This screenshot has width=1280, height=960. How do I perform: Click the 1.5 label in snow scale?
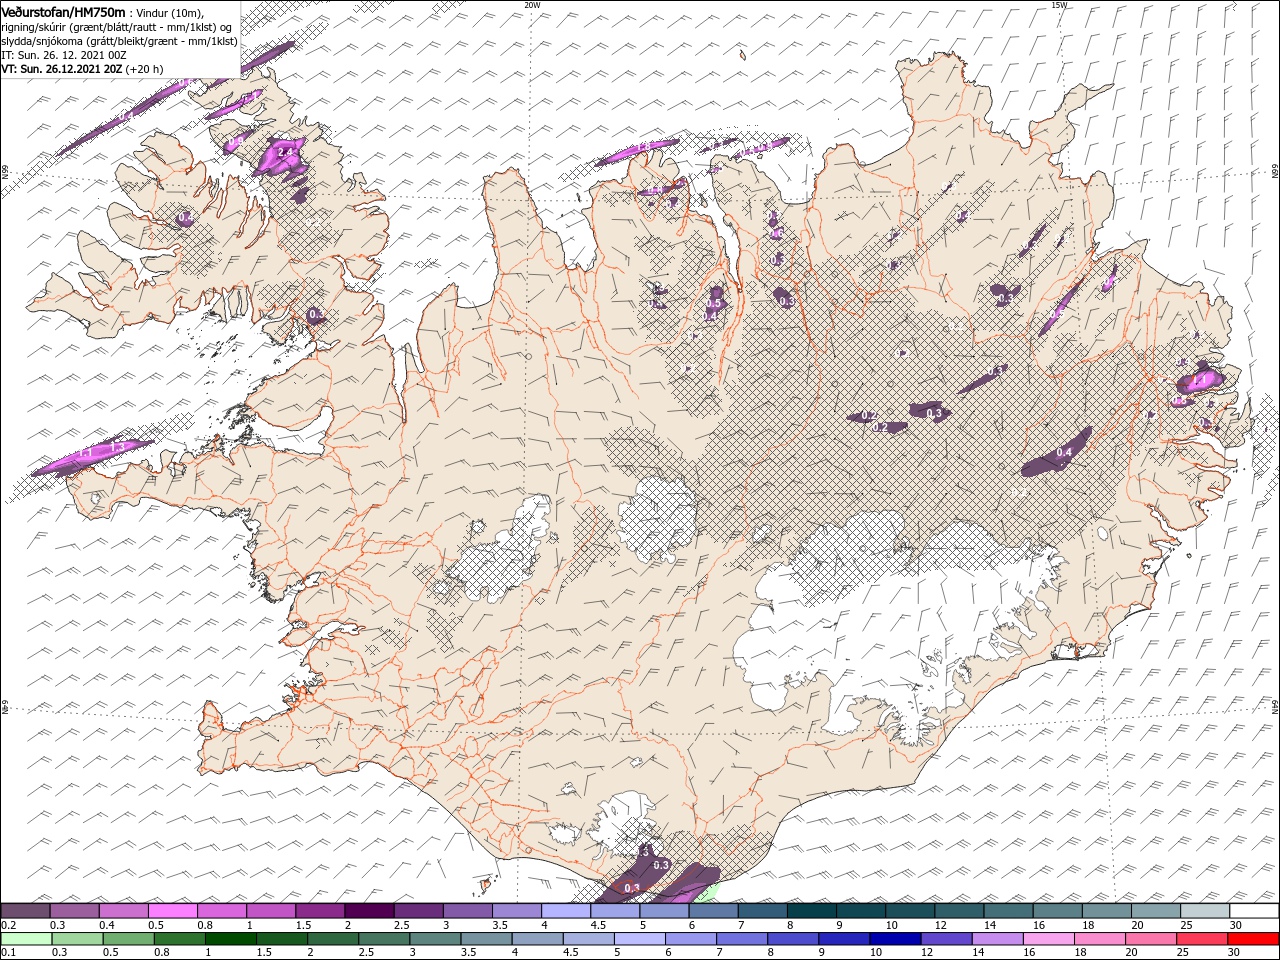click(302, 925)
